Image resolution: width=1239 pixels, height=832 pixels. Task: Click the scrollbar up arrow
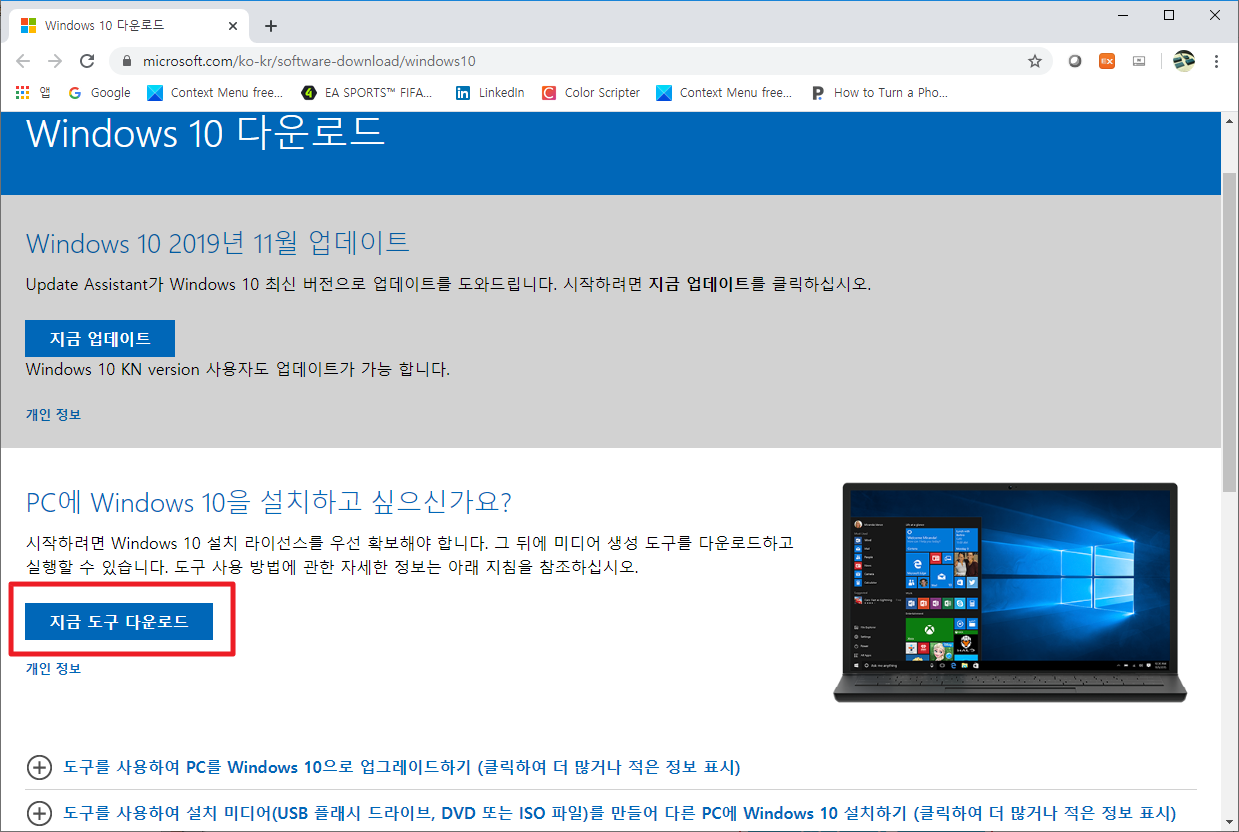[1229, 120]
